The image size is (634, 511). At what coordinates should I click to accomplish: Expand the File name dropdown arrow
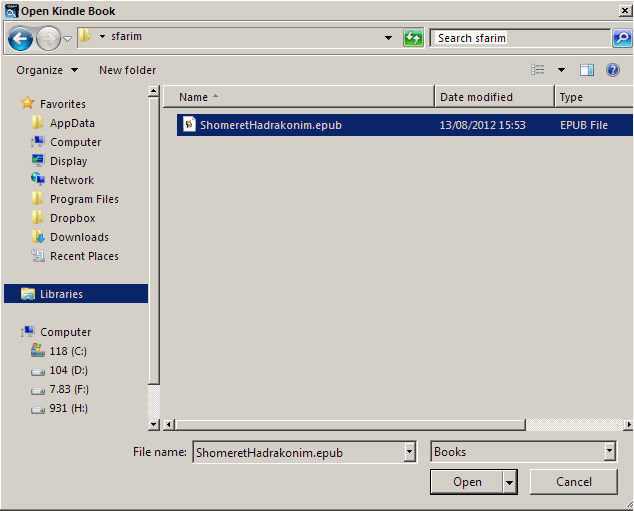409,453
